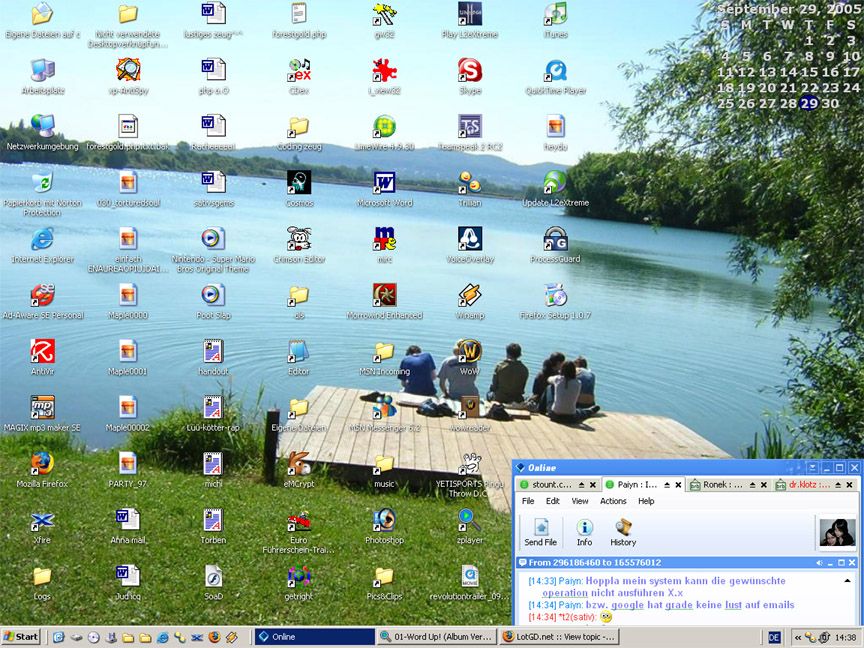Select the Papierkorb recycle bin icon
This screenshot has height=648, width=864.
42,183
